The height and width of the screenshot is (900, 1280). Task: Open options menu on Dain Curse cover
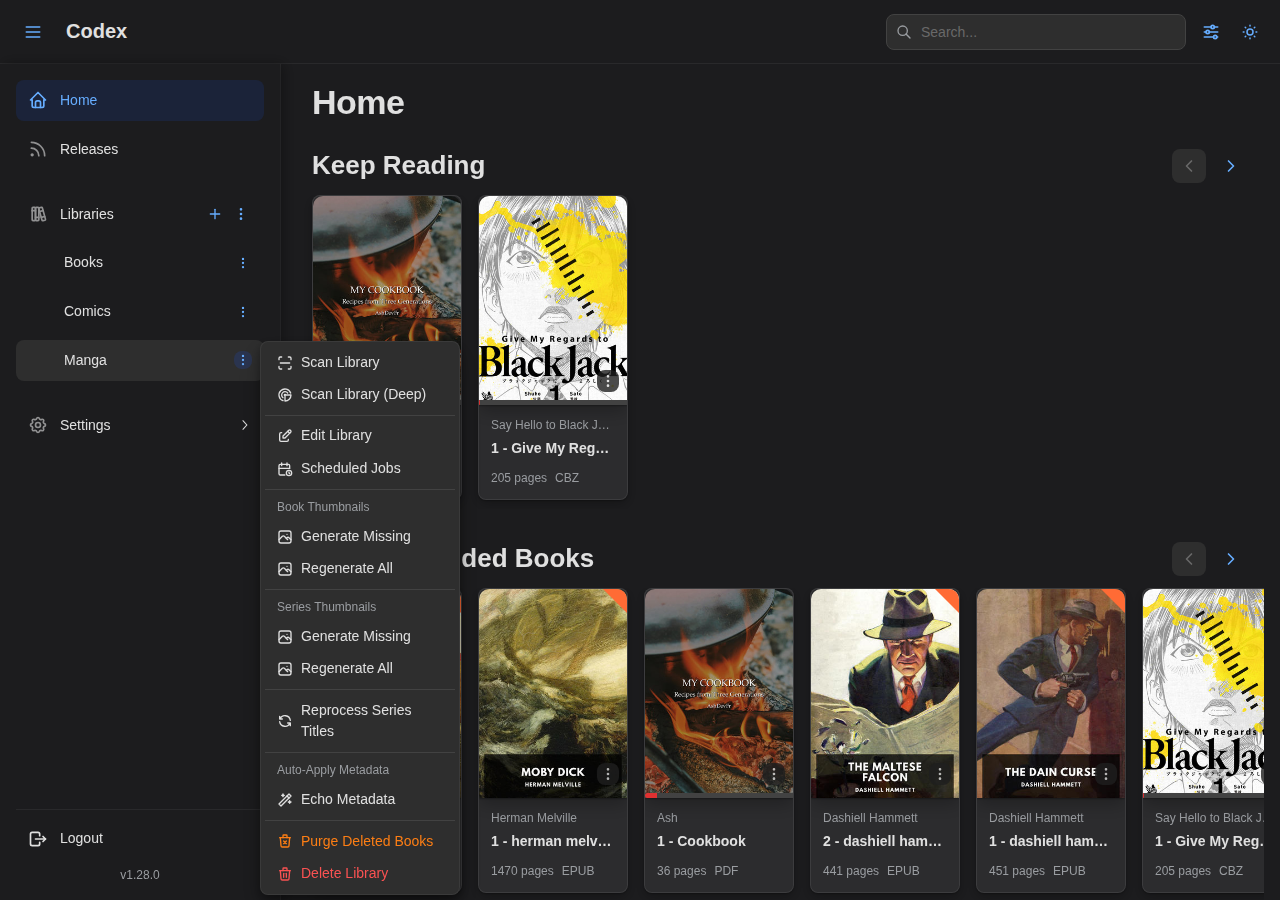point(1106,774)
